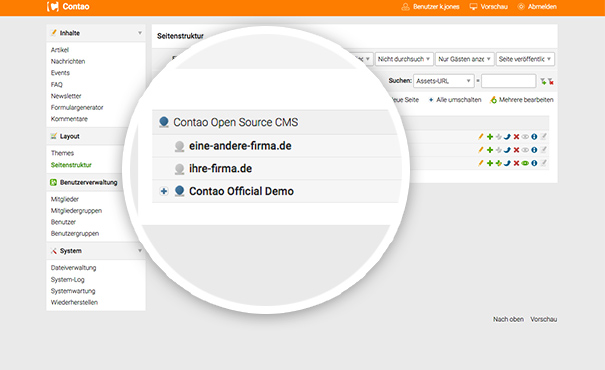The image size is (605, 370).
Task: Click the search text input field
Action: [509, 81]
